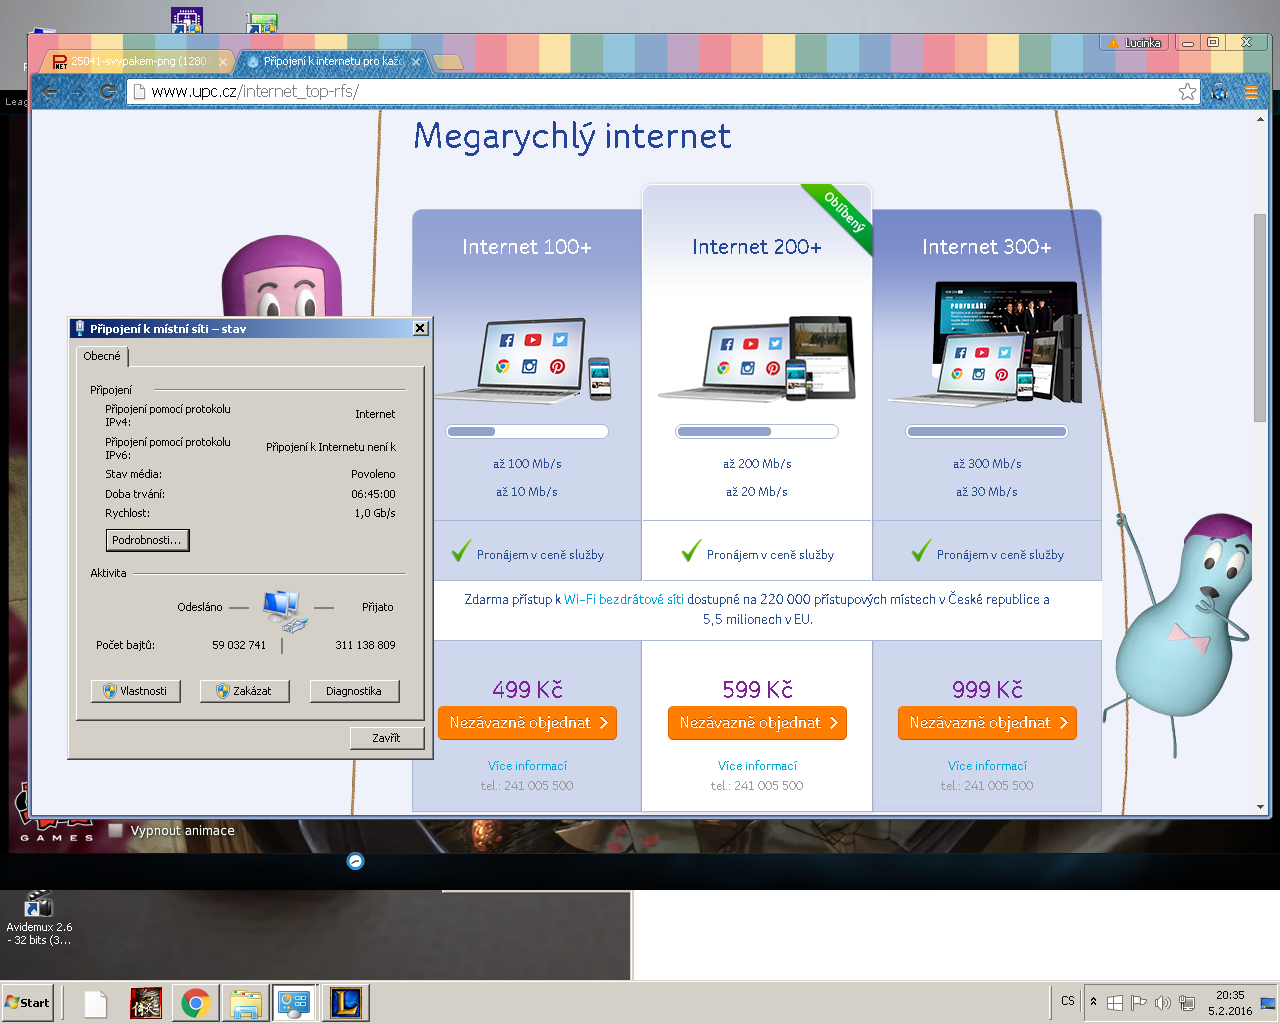Click the Internet 200+ speed bar
1280x1024 pixels.
tap(757, 432)
